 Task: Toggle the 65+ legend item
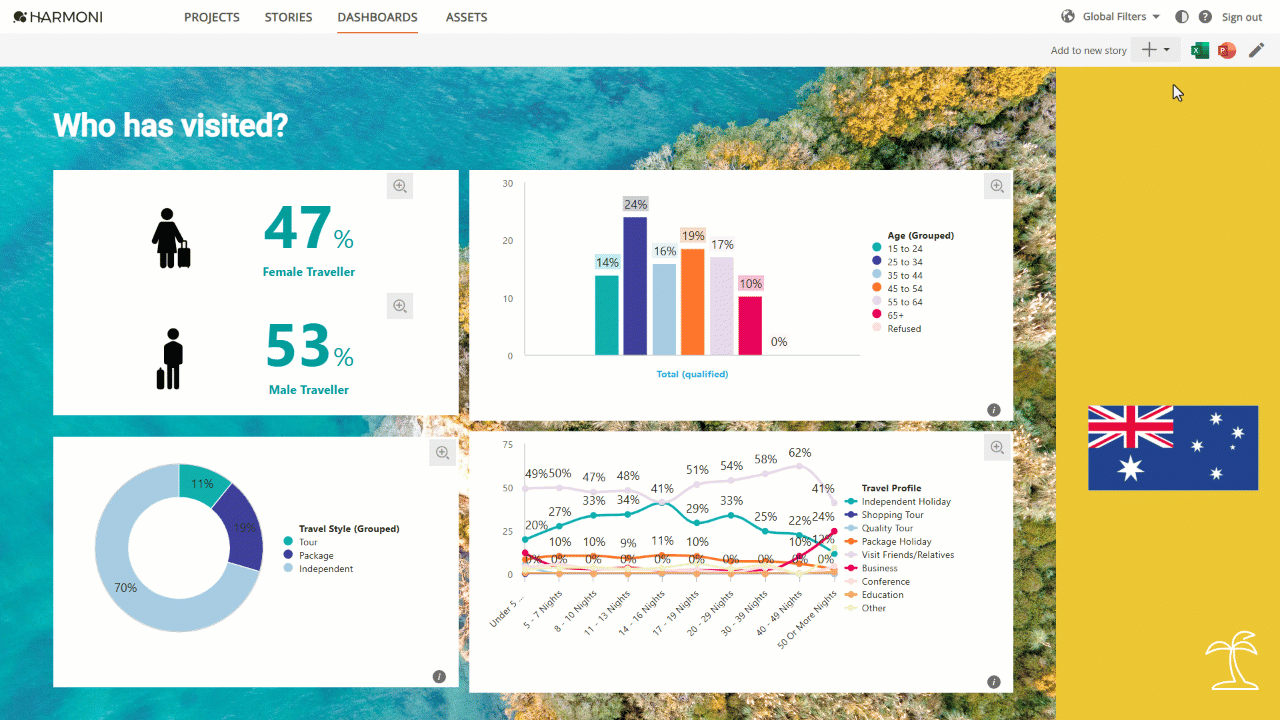[889, 315]
